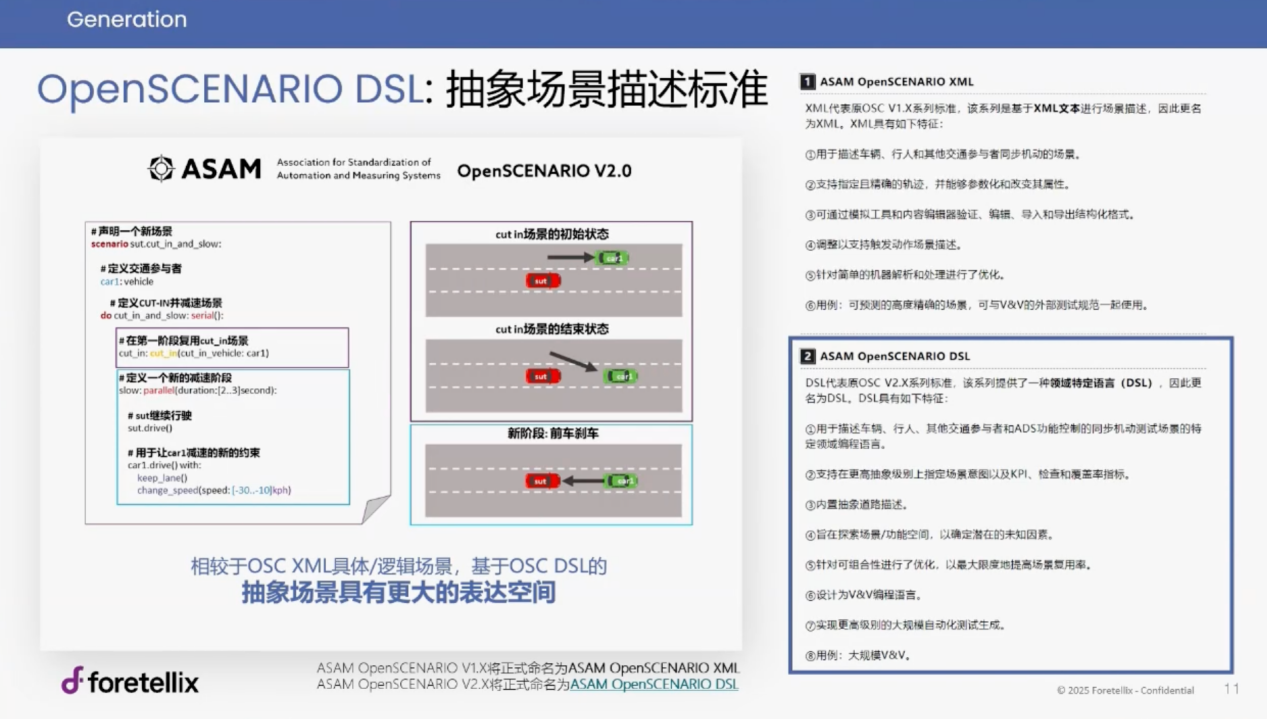Click the slide page number 11
Viewport: 1267px width, 719px height.
click(1231, 689)
